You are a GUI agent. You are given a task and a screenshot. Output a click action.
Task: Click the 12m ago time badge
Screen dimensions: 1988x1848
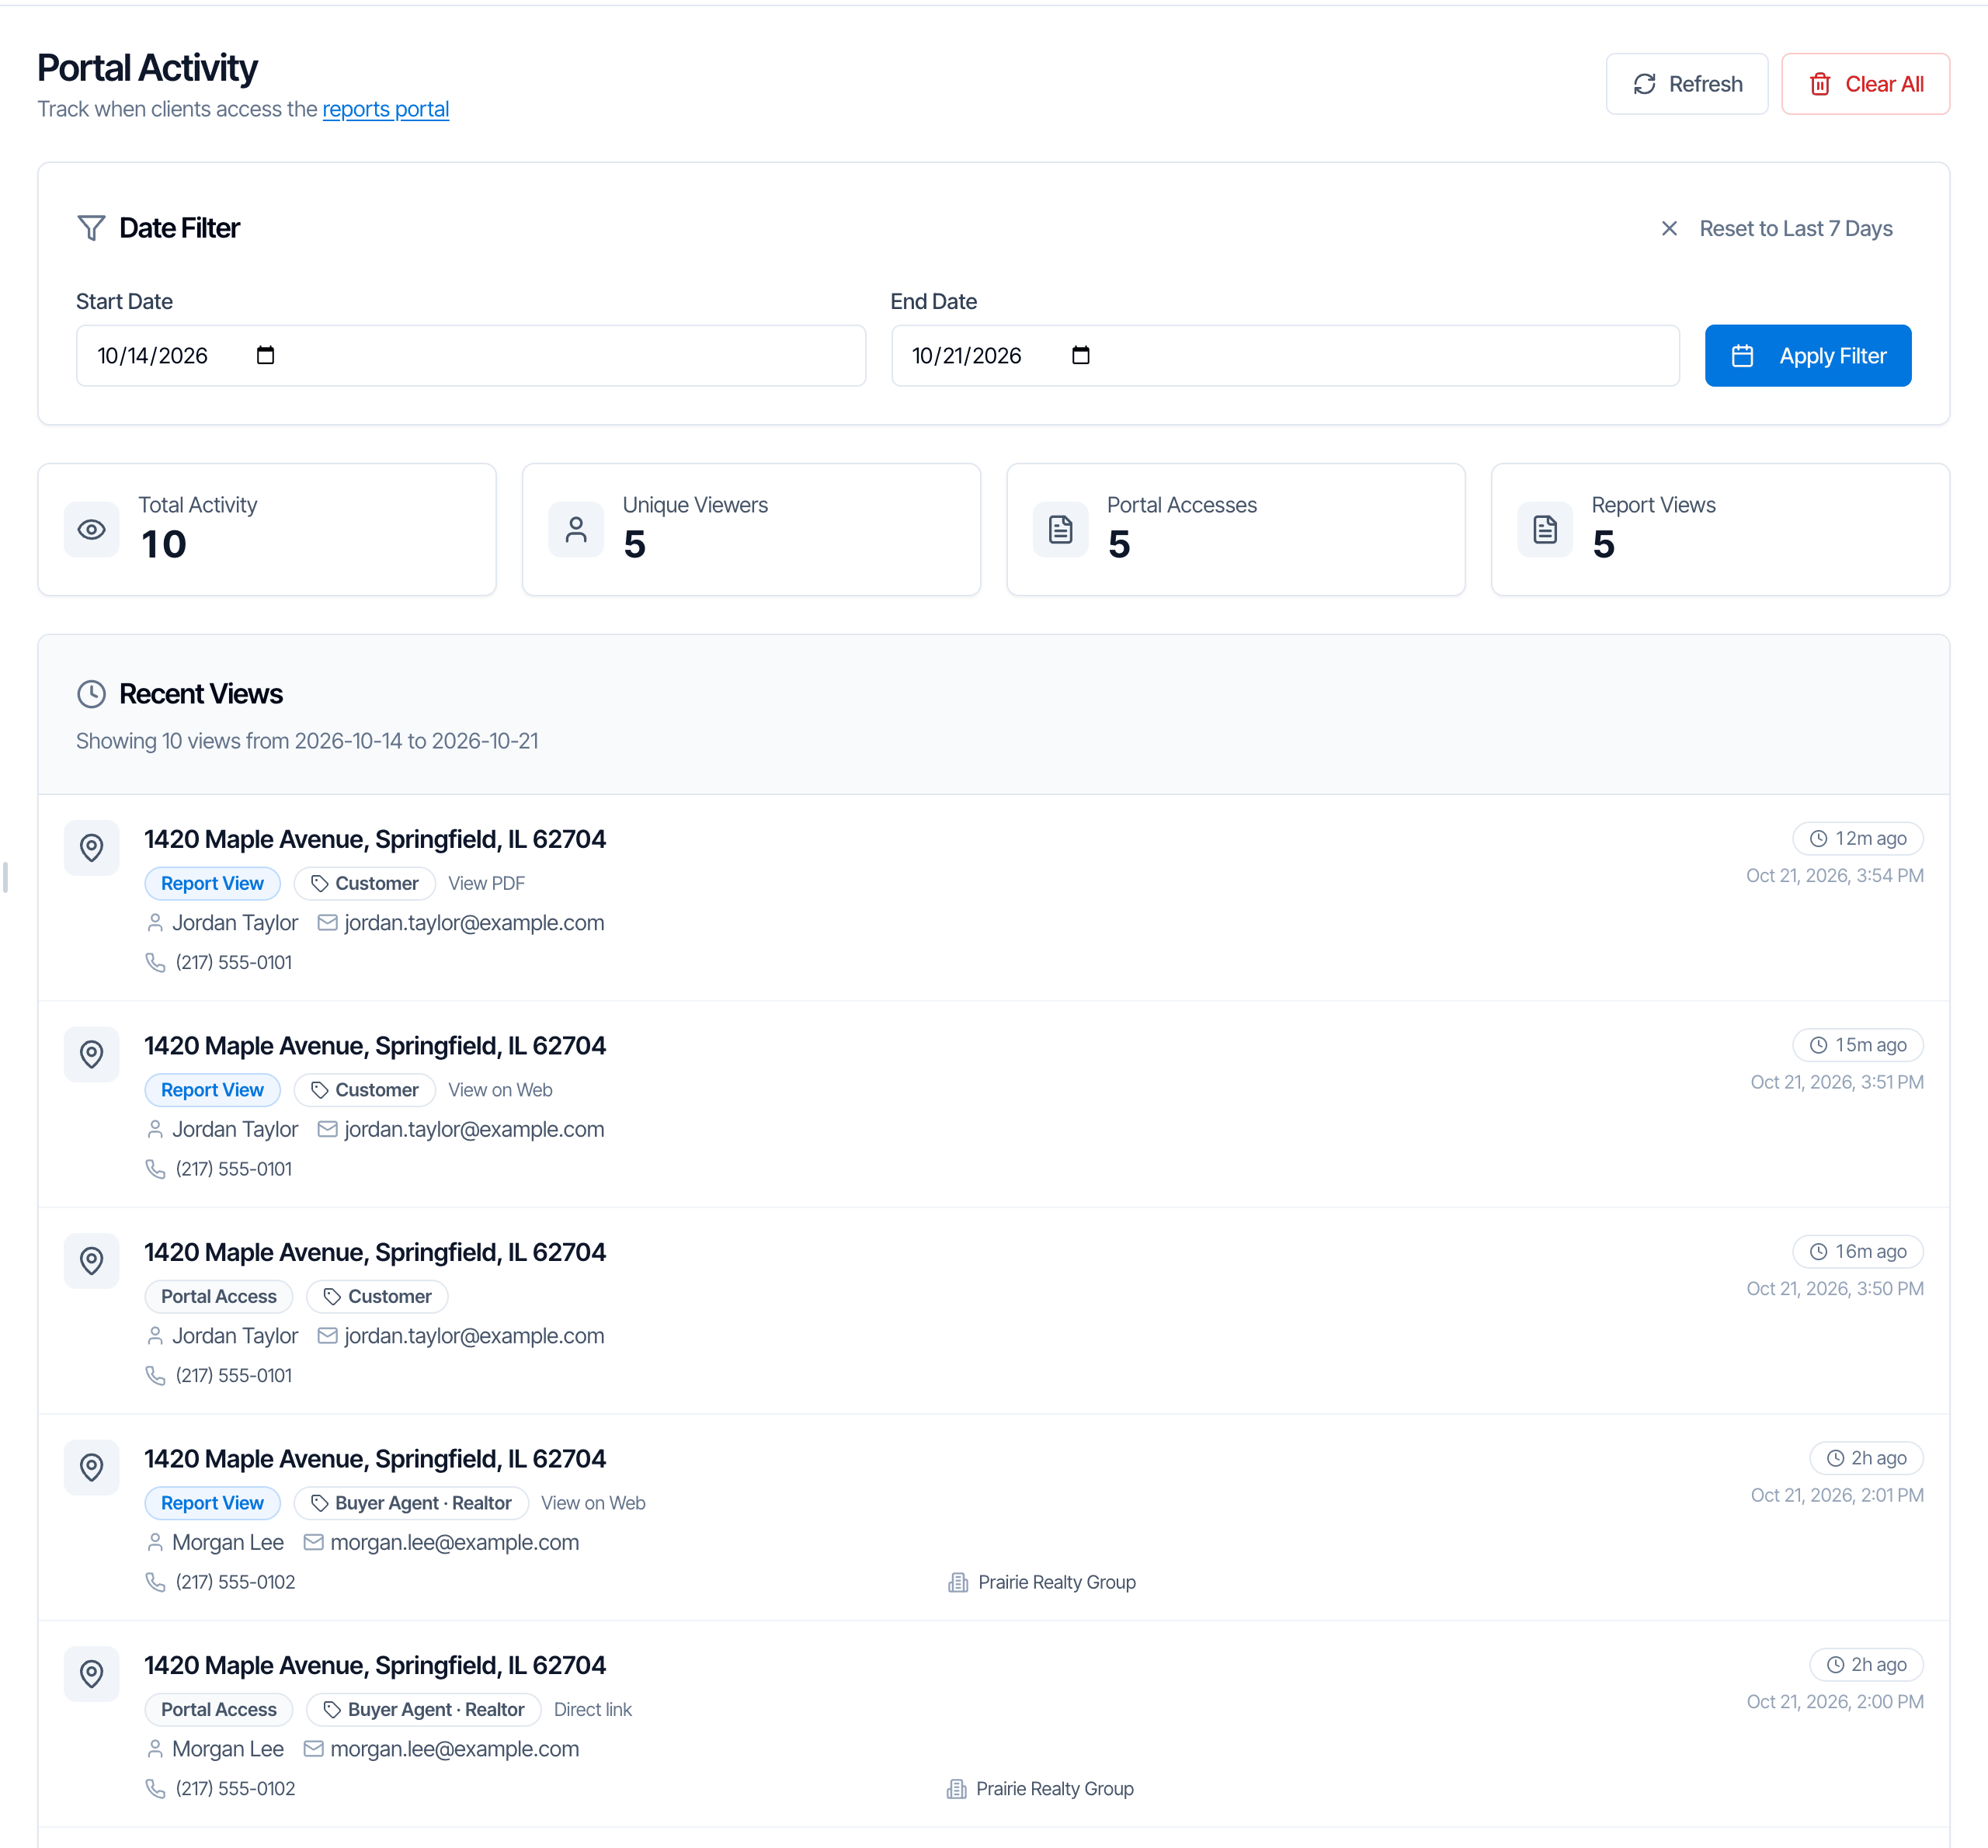1858,839
